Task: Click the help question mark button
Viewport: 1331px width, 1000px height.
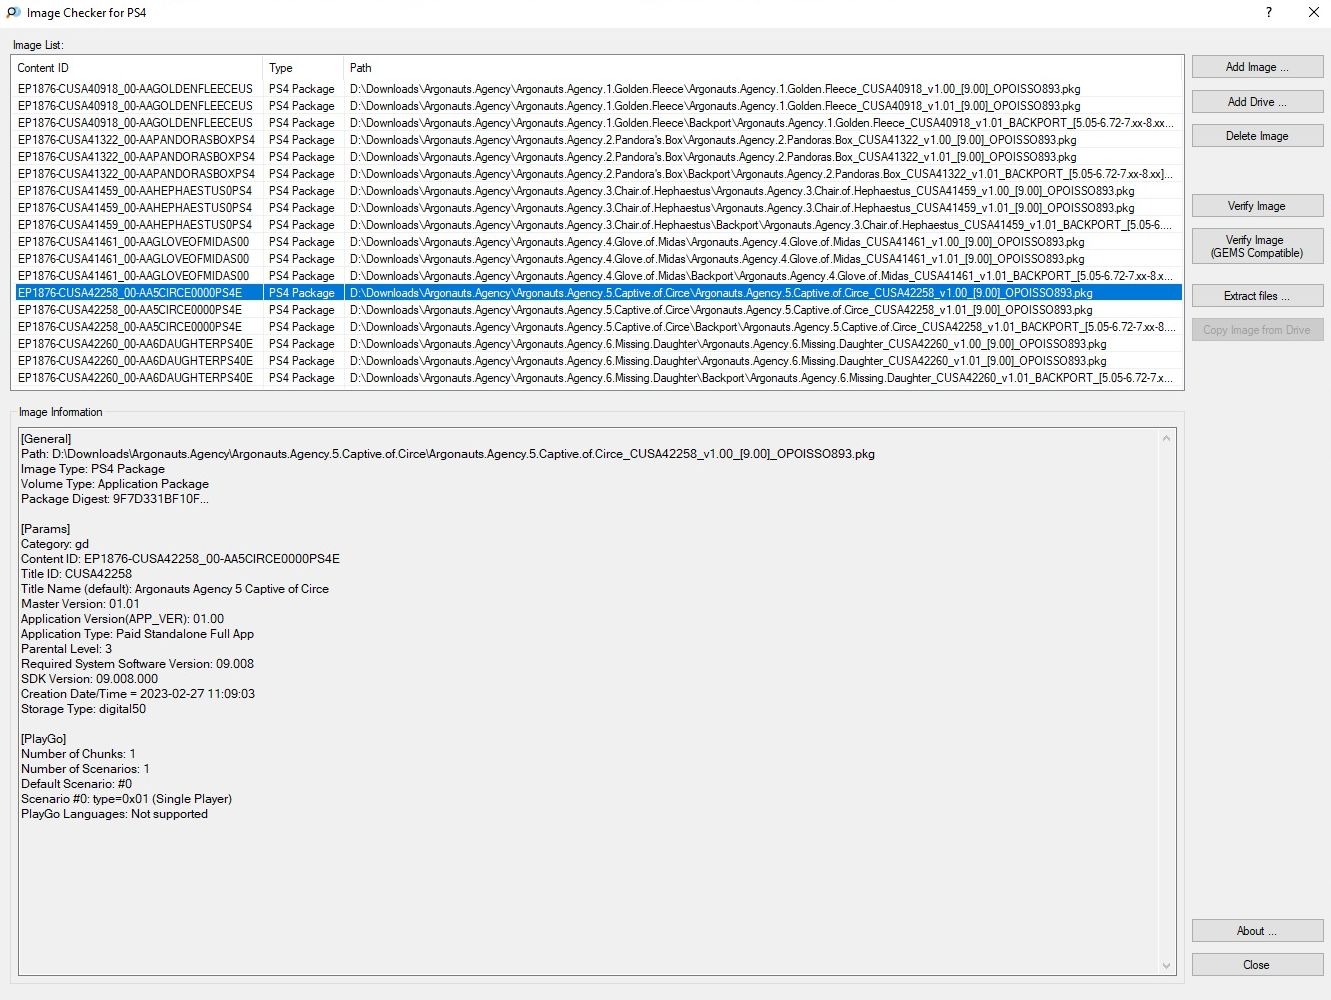Action: 1269,13
